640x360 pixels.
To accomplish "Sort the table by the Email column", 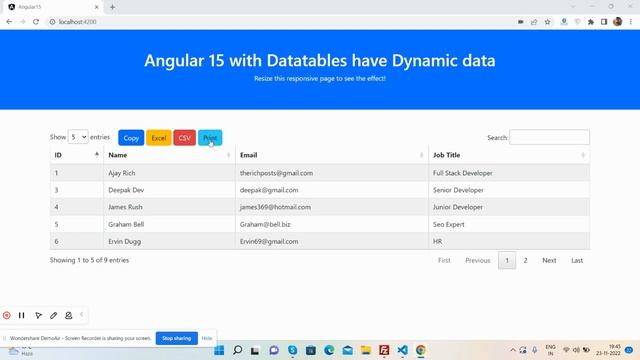I will (332, 155).
